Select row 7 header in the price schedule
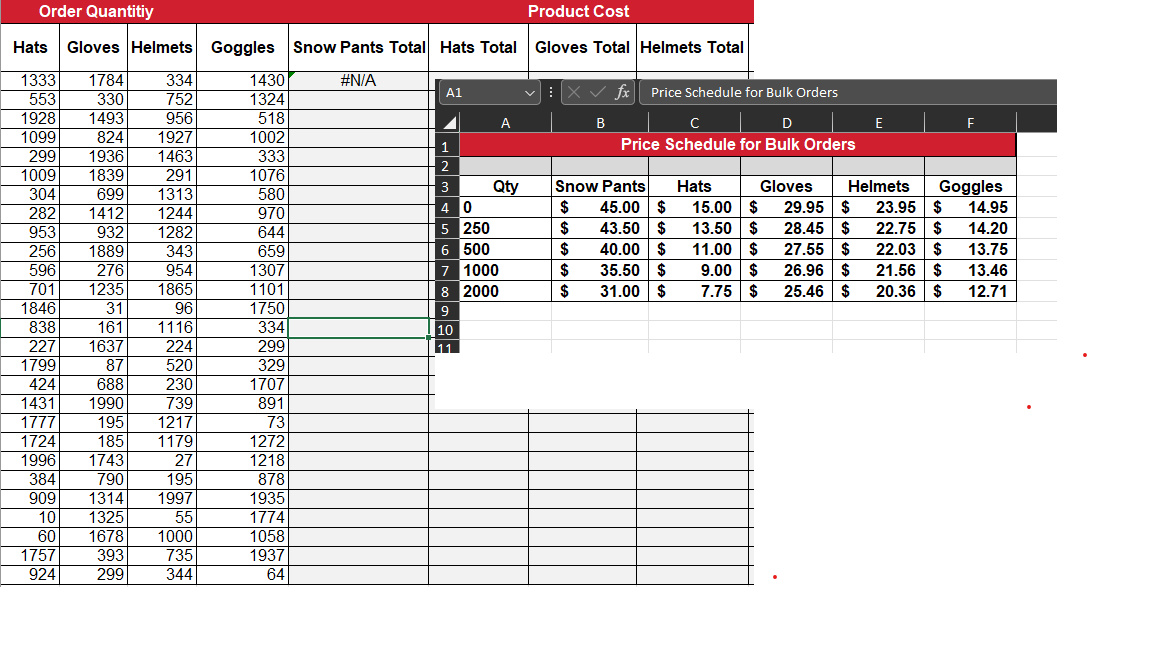 [446, 270]
